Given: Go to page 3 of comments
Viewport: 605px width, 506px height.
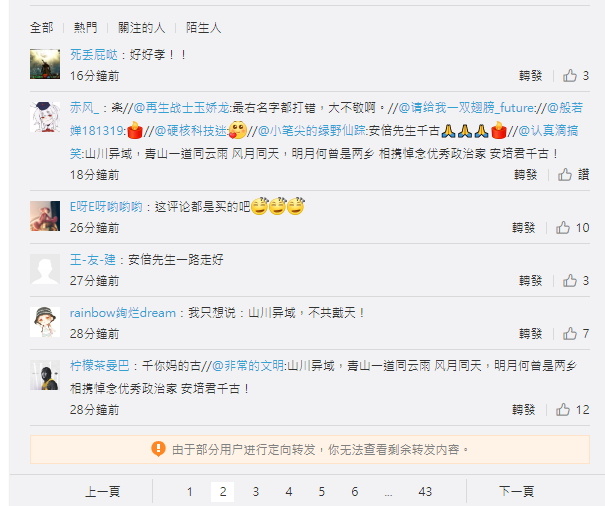Looking at the screenshot, I should 255,492.
